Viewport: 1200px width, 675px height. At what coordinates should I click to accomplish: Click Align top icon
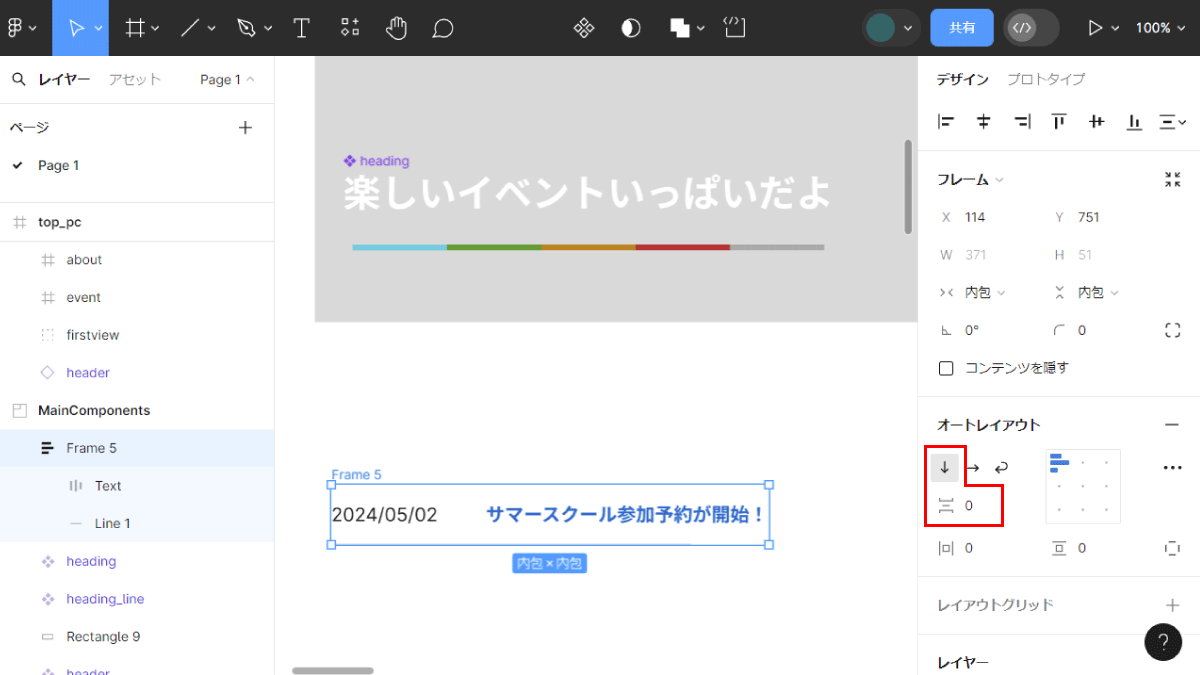1059,122
